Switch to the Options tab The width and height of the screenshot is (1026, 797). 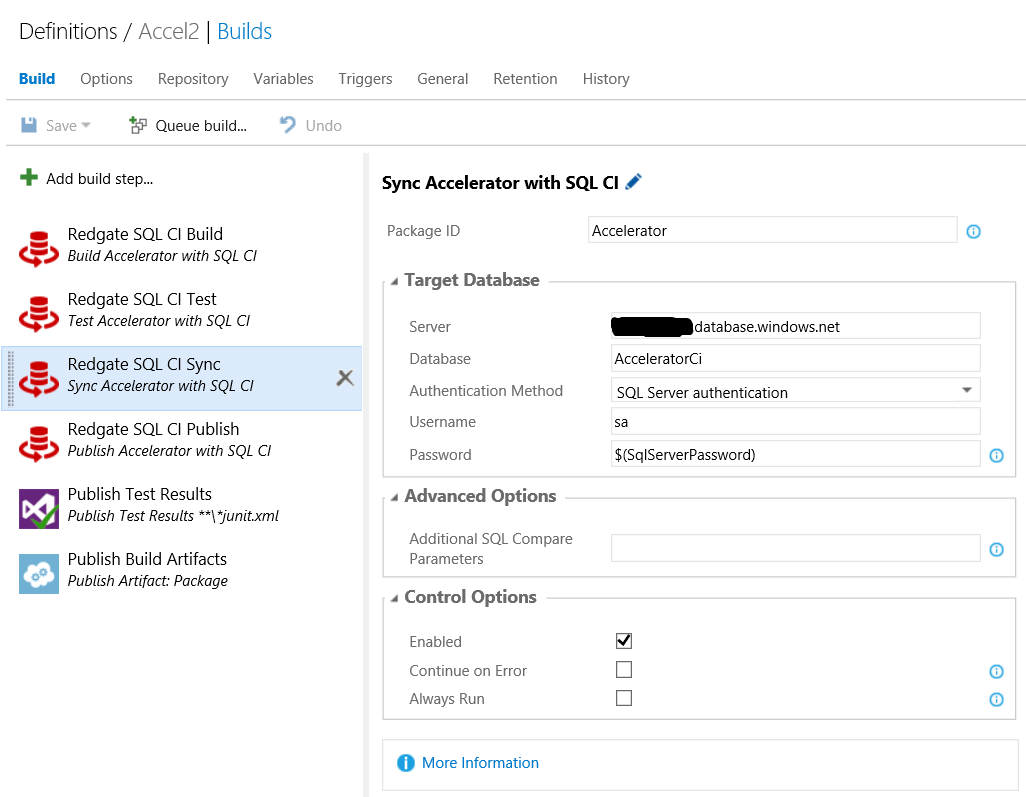pyautogui.click(x=106, y=79)
